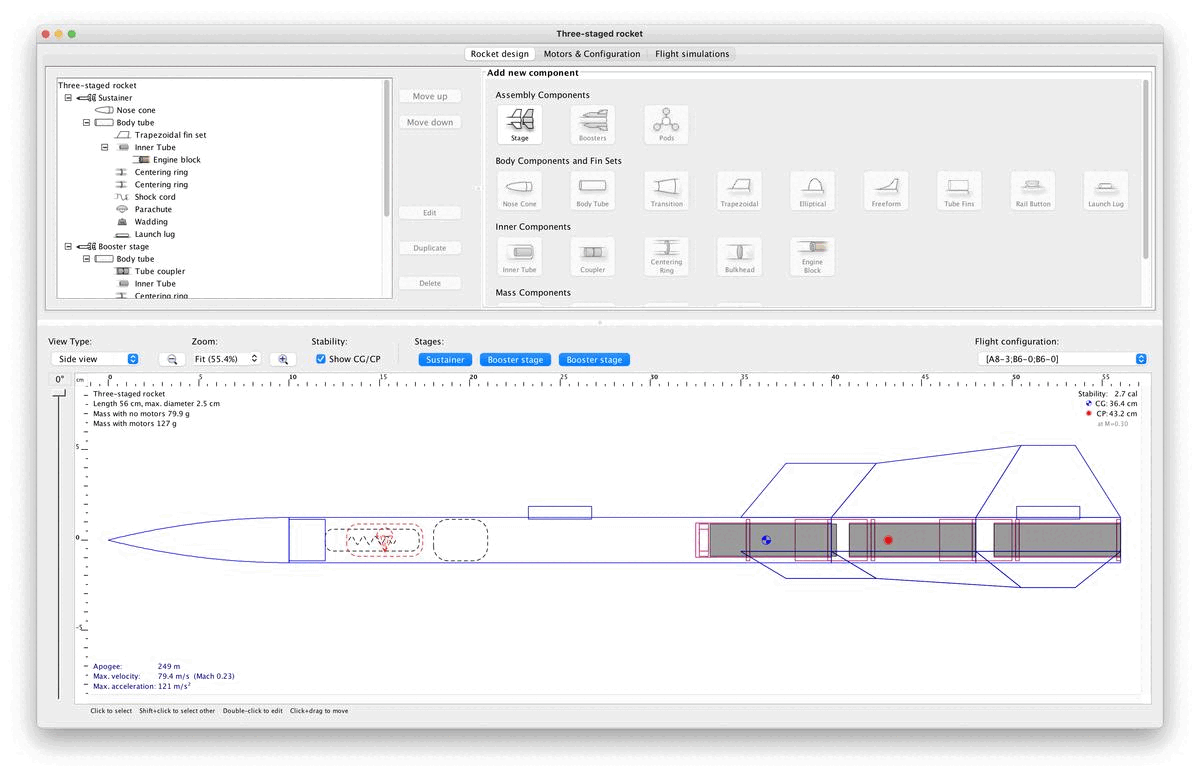Insert a new Stage assembly
1200x777 pixels.
(x=519, y=124)
